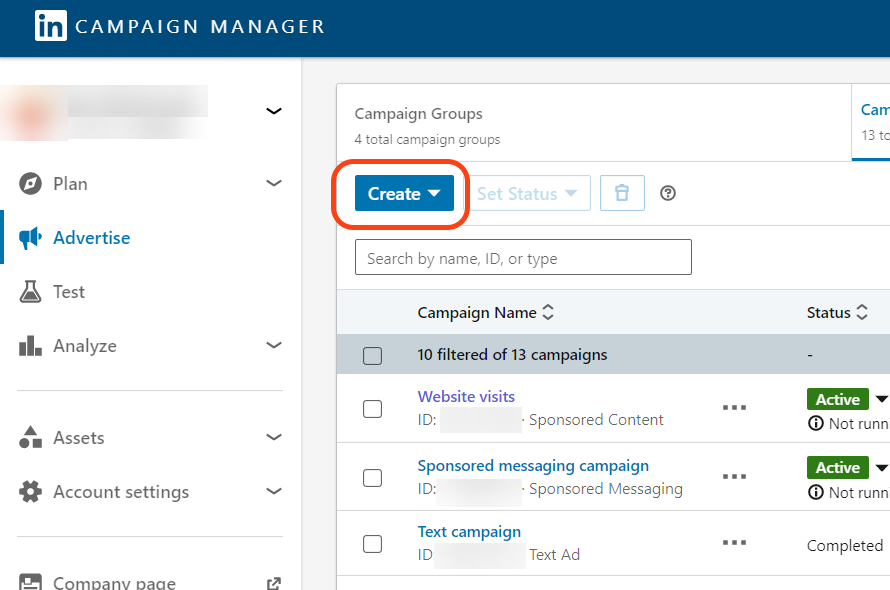Open Company page external link icon

coord(274,583)
